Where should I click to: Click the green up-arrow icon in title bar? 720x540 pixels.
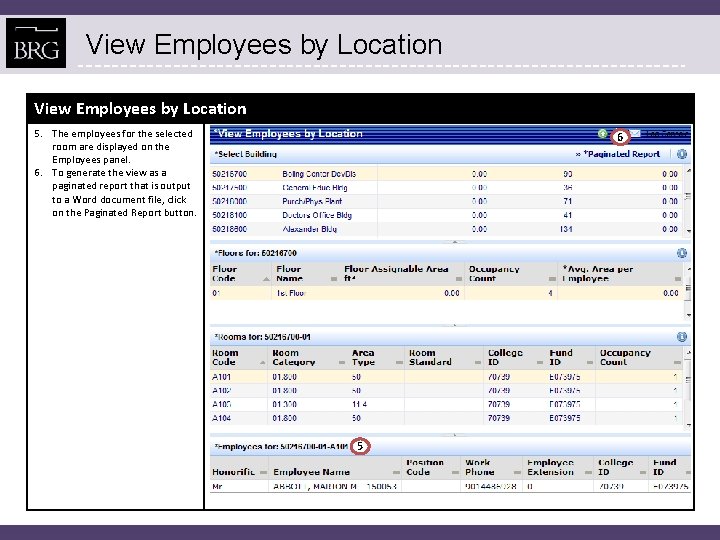coord(602,134)
